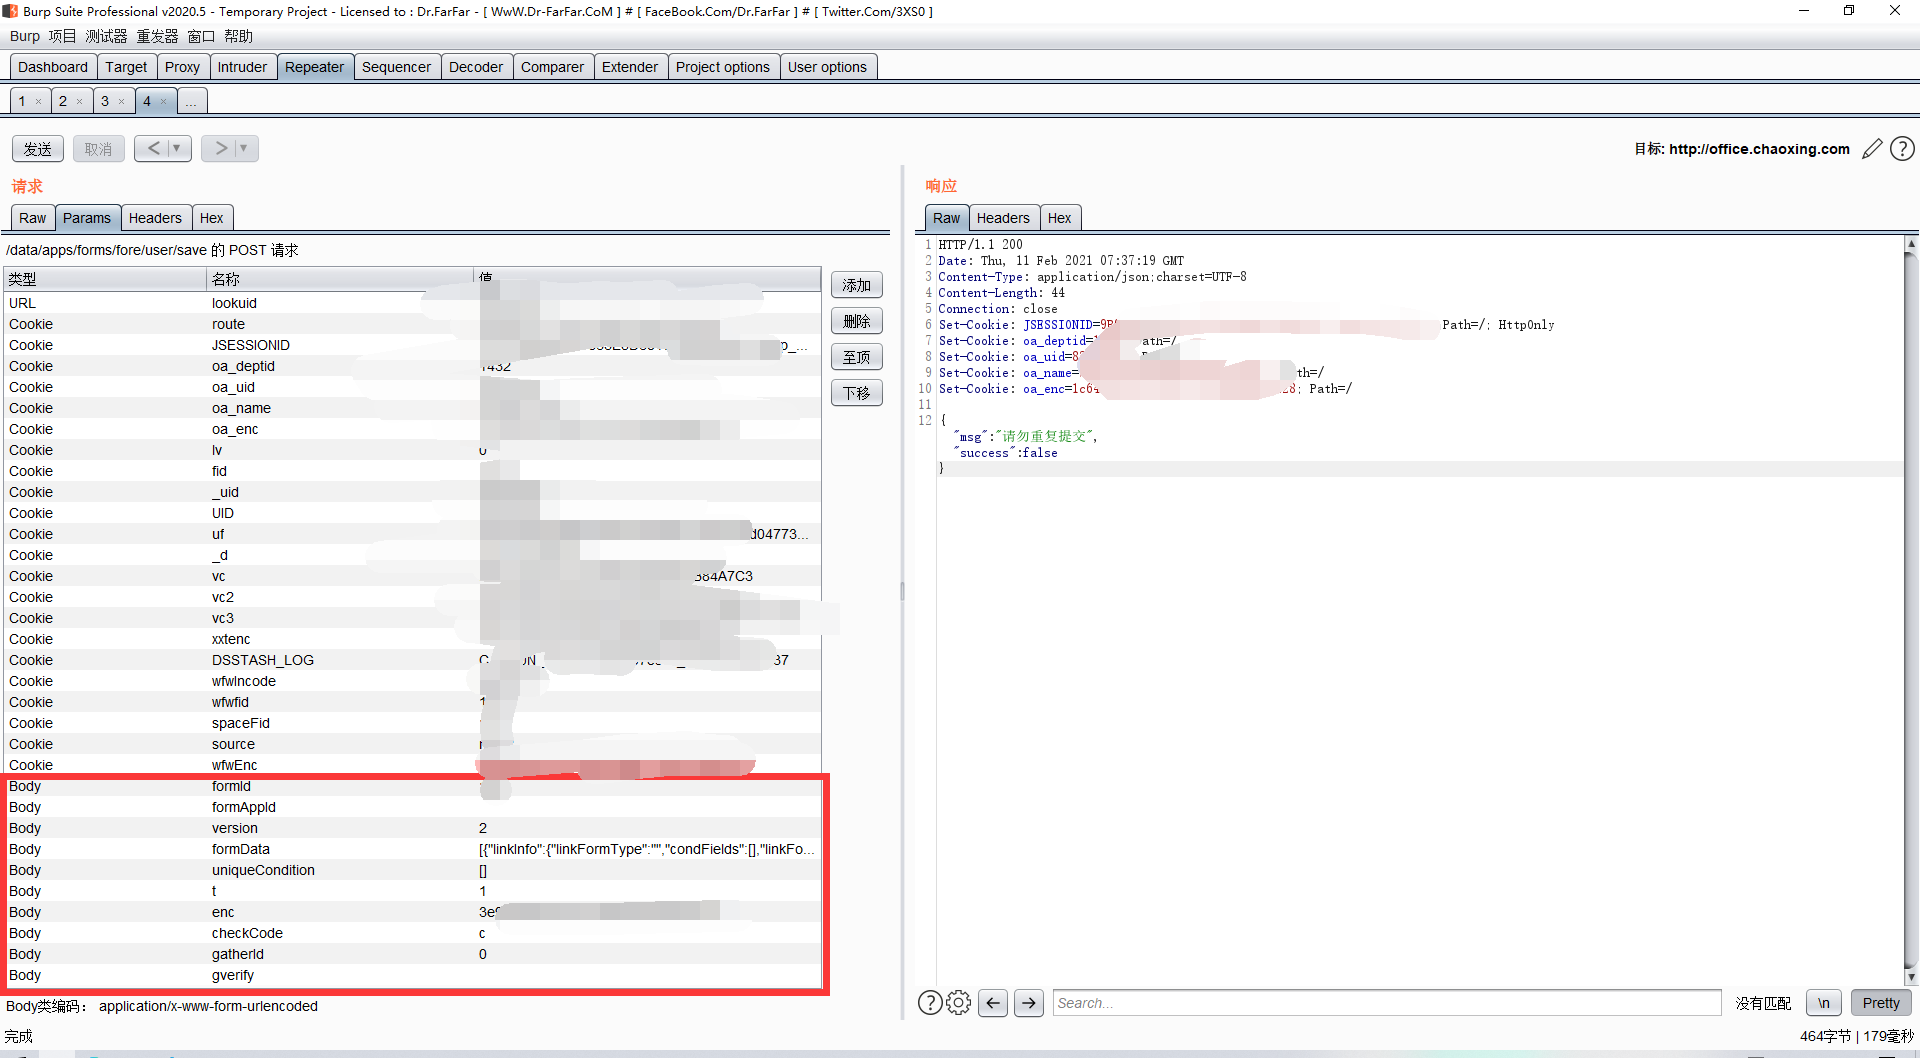Screen dimensions: 1920x1058
Task: Close Repeater tab 3
Action: [x=122, y=102]
